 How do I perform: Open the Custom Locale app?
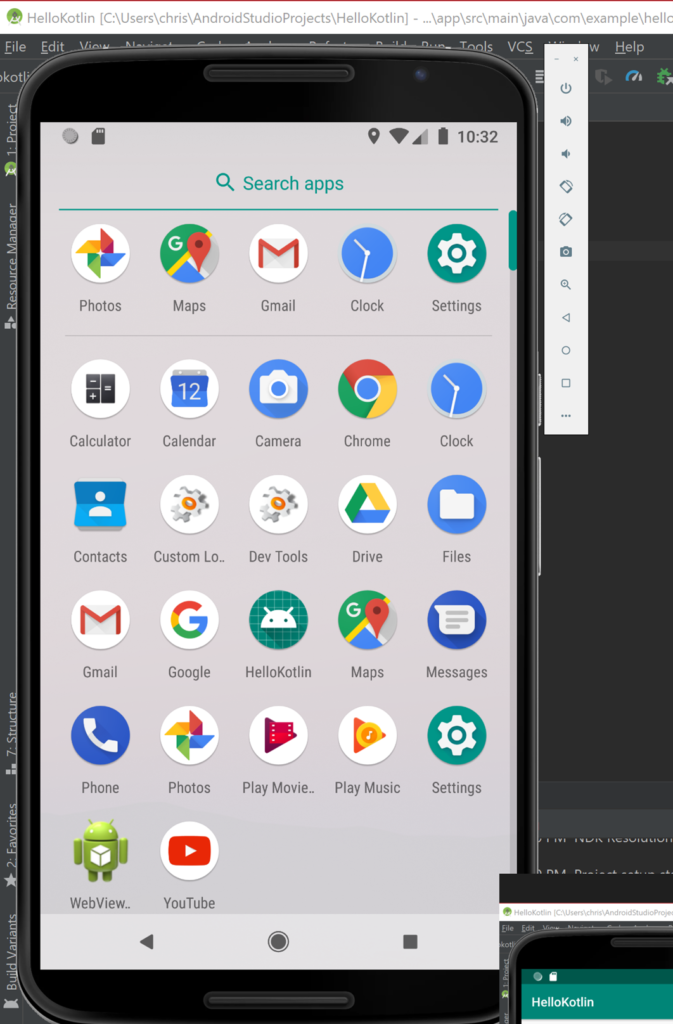click(189, 504)
